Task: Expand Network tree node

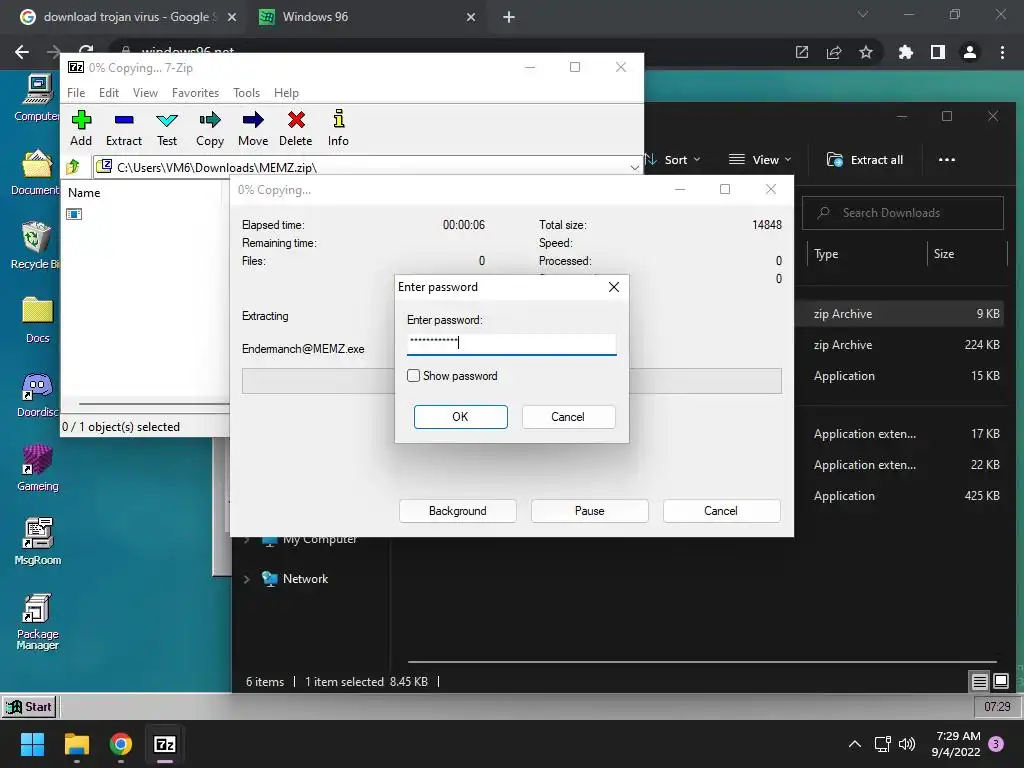Action: (x=247, y=579)
